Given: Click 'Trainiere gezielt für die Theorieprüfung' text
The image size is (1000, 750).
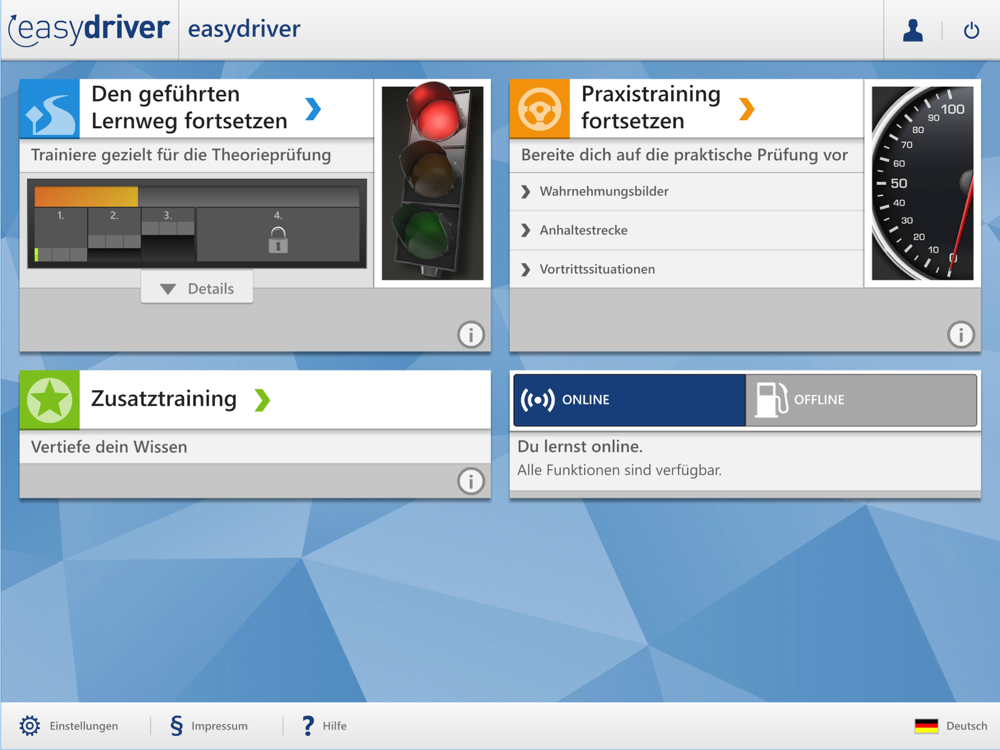Looking at the screenshot, I should coord(181,155).
